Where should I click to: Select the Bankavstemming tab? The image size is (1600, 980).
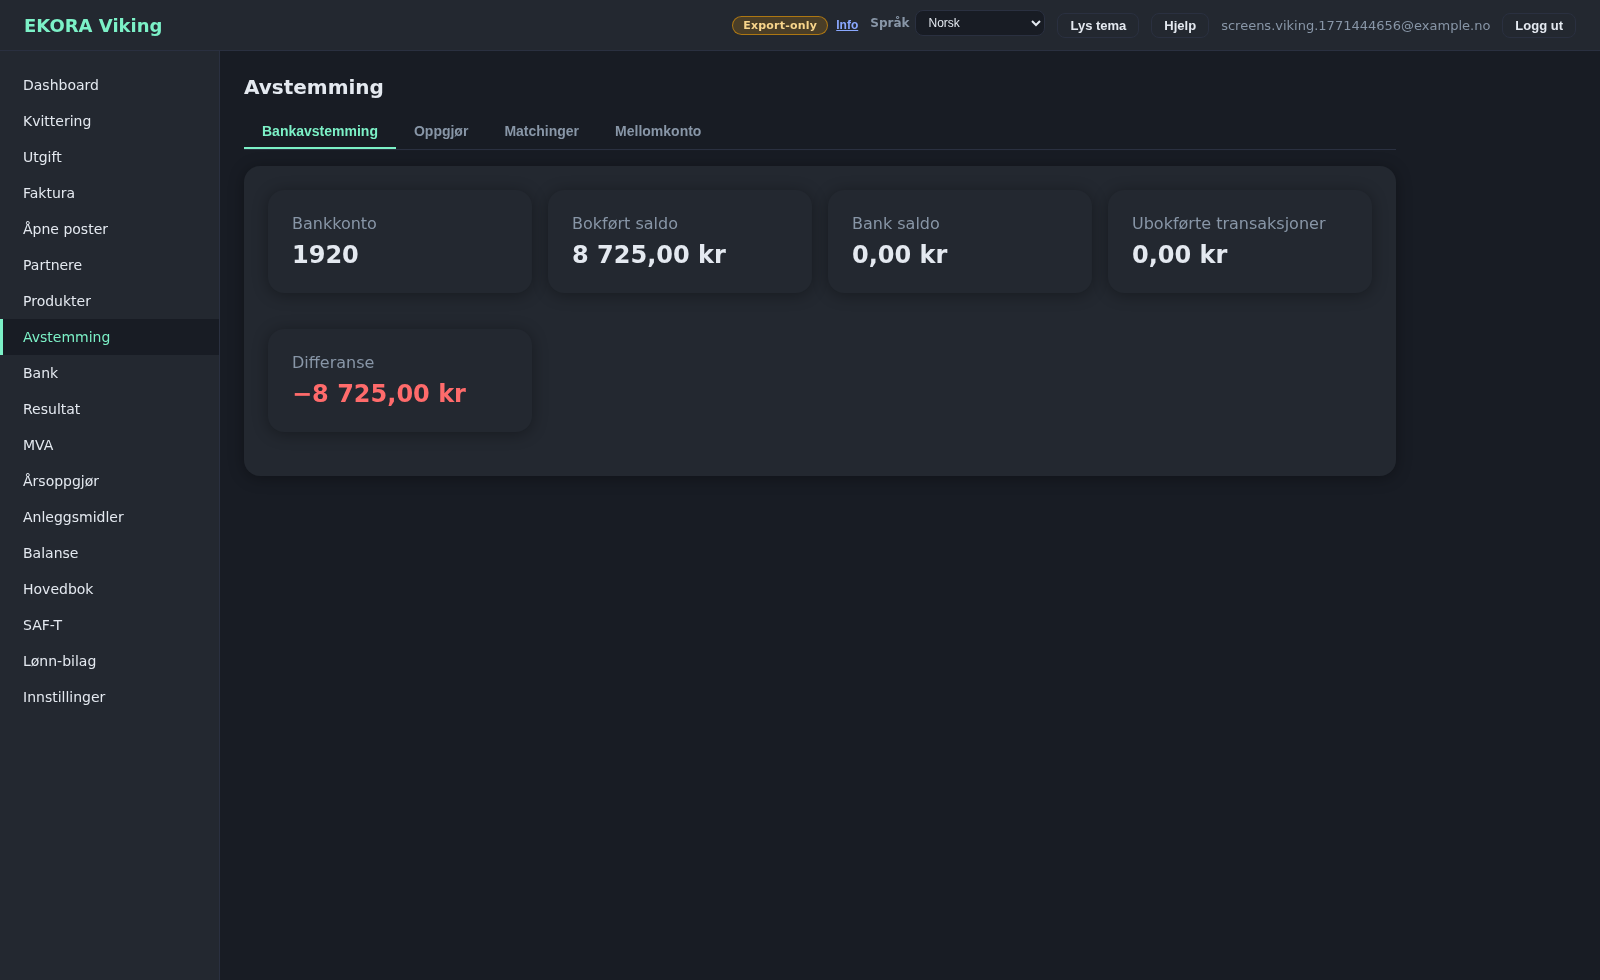(320, 131)
